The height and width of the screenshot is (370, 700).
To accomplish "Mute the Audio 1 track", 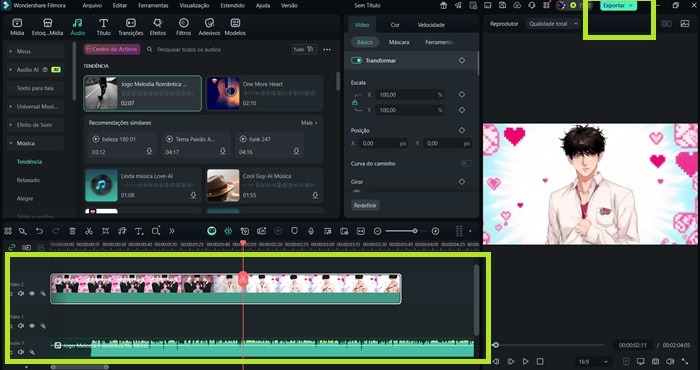I will [x=21, y=352].
